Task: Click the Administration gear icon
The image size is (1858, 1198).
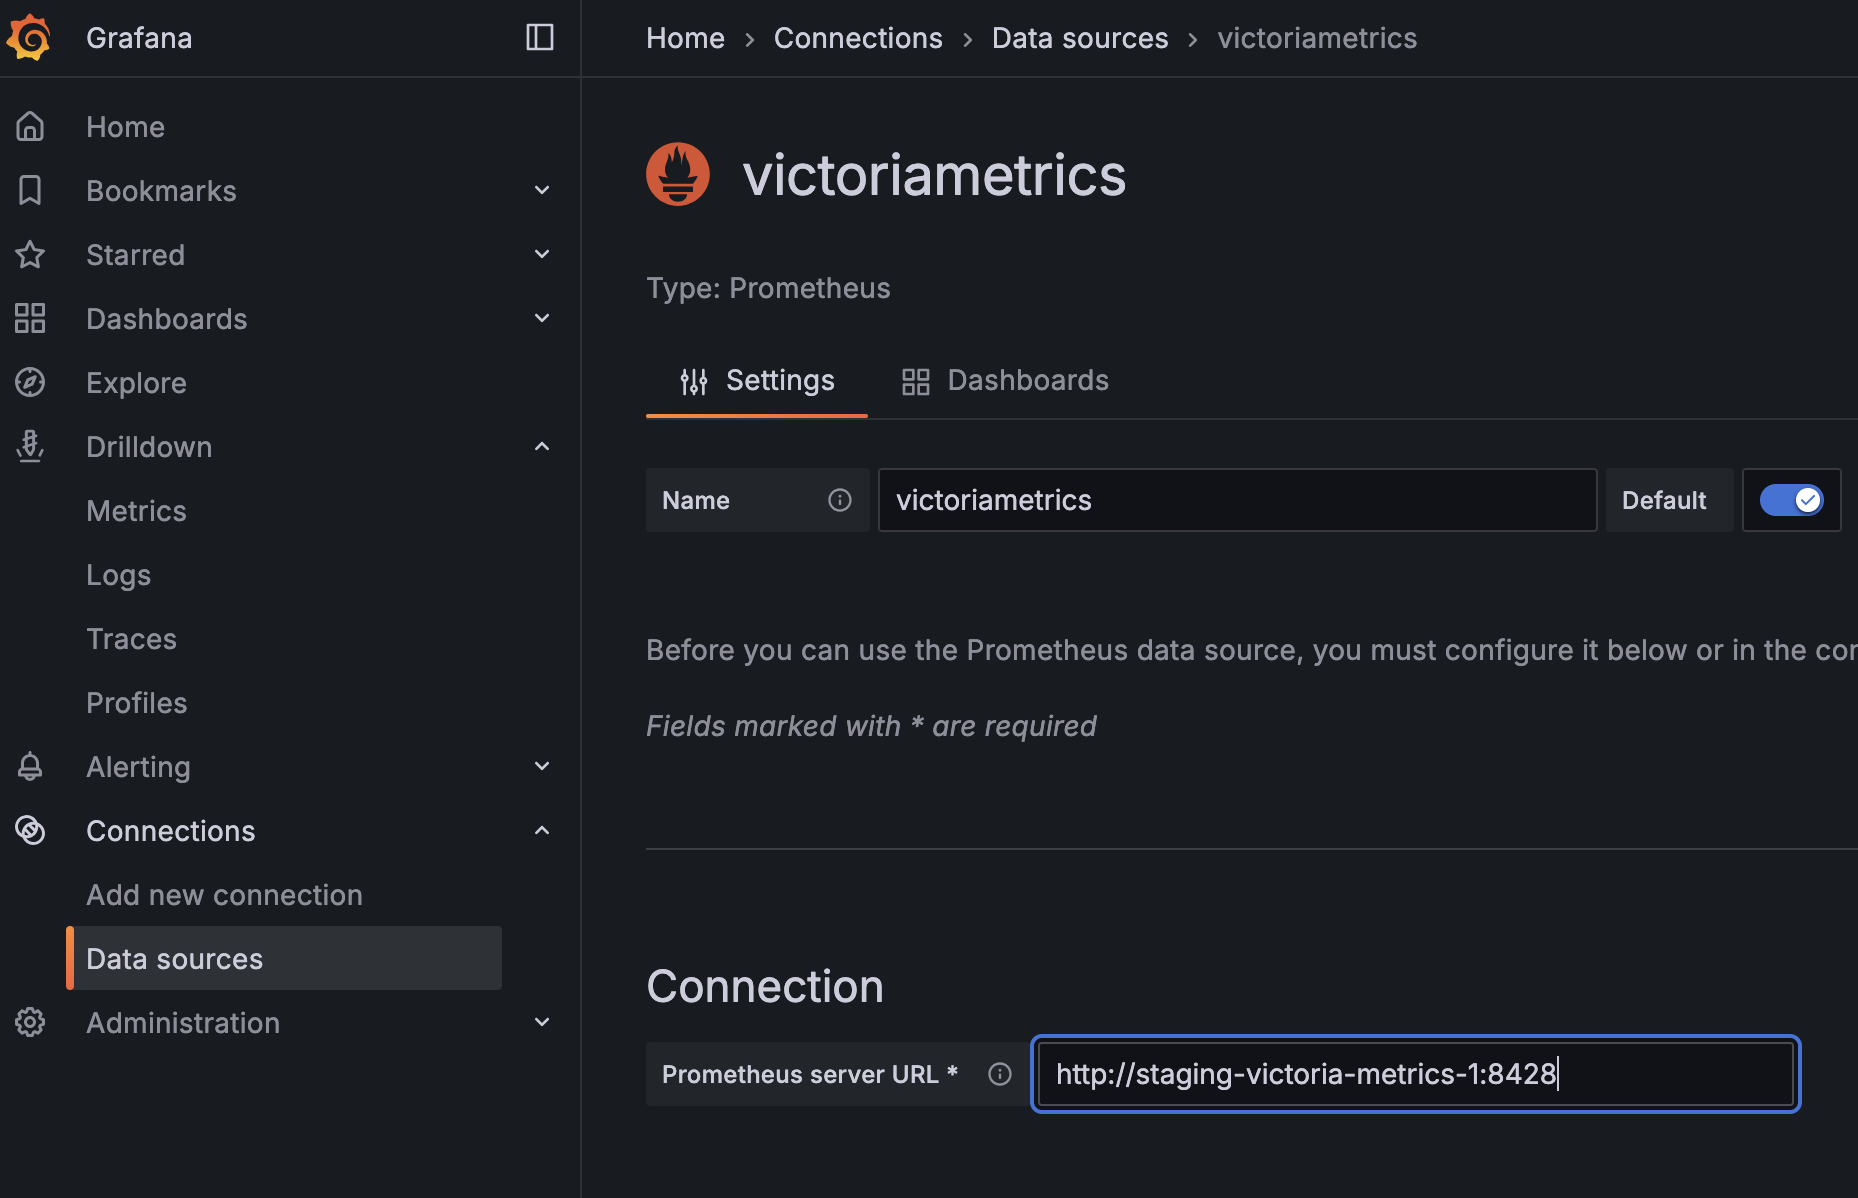Action: coord(30,1023)
